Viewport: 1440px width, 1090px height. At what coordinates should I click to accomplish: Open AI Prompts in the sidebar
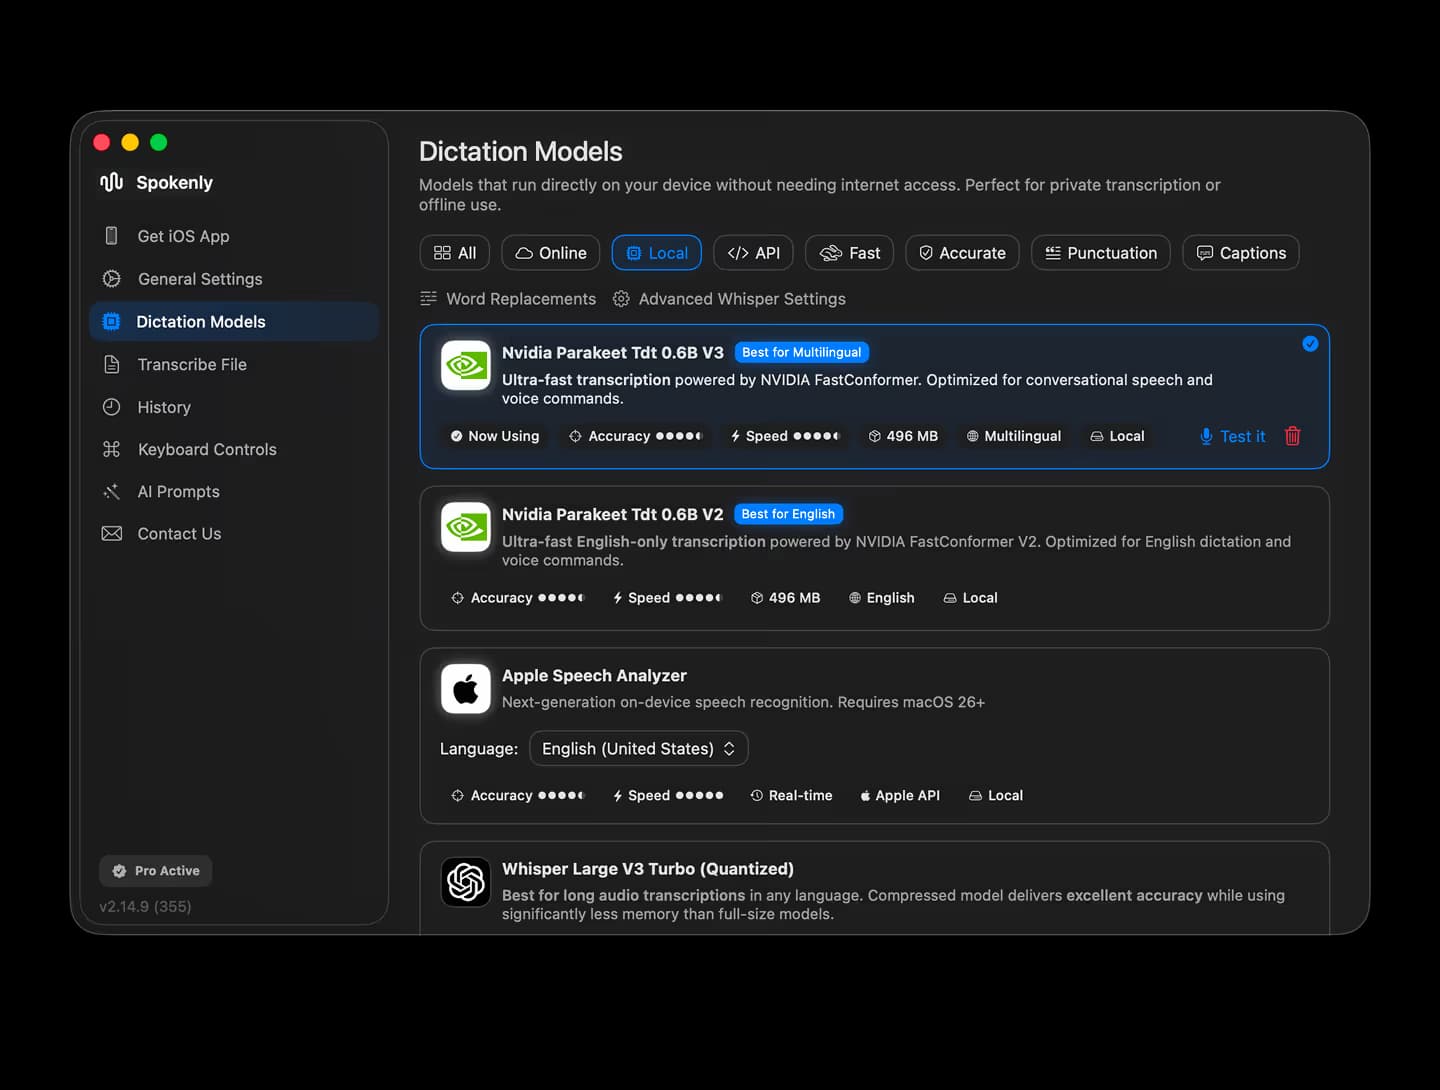[178, 491]
